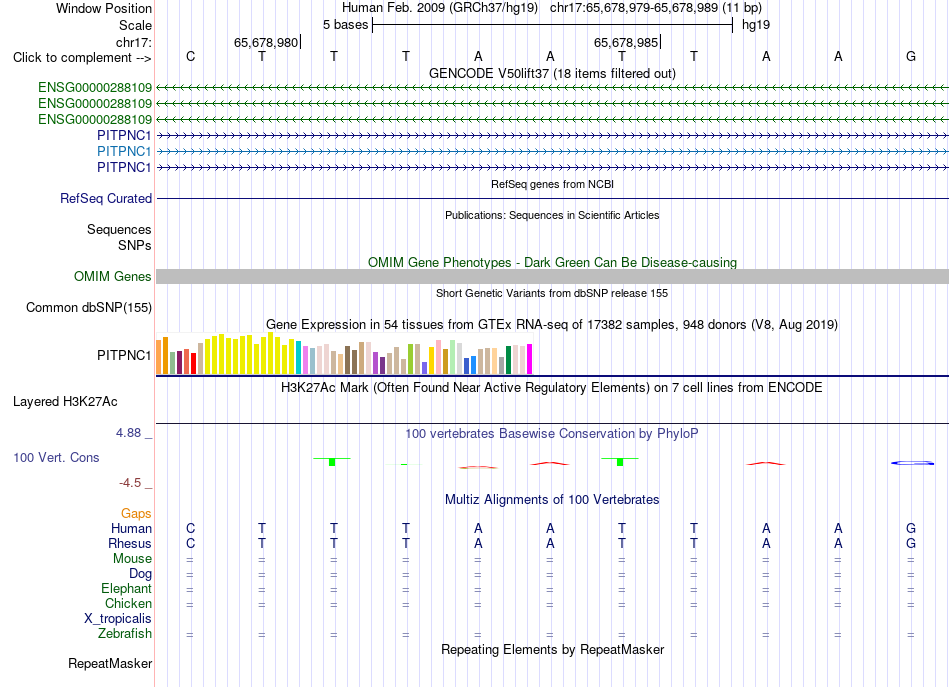This screenshot has width=950, height=687.
Task: Click the Sequences track label
Action: click(x=119, y=229)
